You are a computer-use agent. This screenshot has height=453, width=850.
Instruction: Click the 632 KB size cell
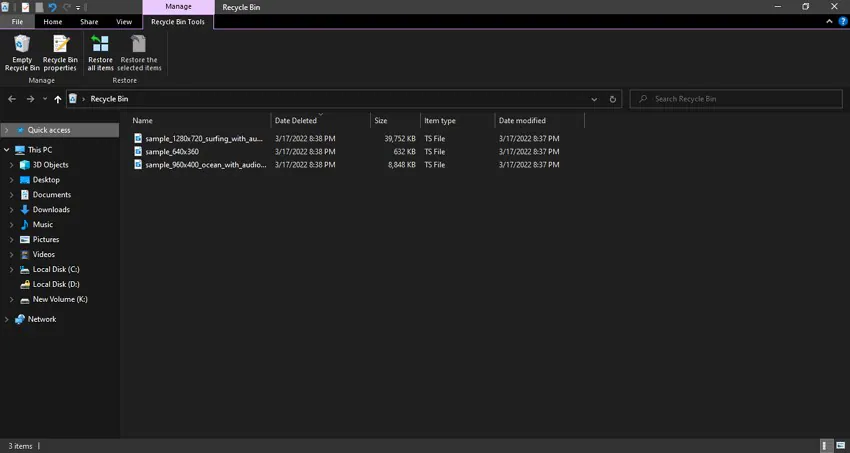click(x=404, y=152)
